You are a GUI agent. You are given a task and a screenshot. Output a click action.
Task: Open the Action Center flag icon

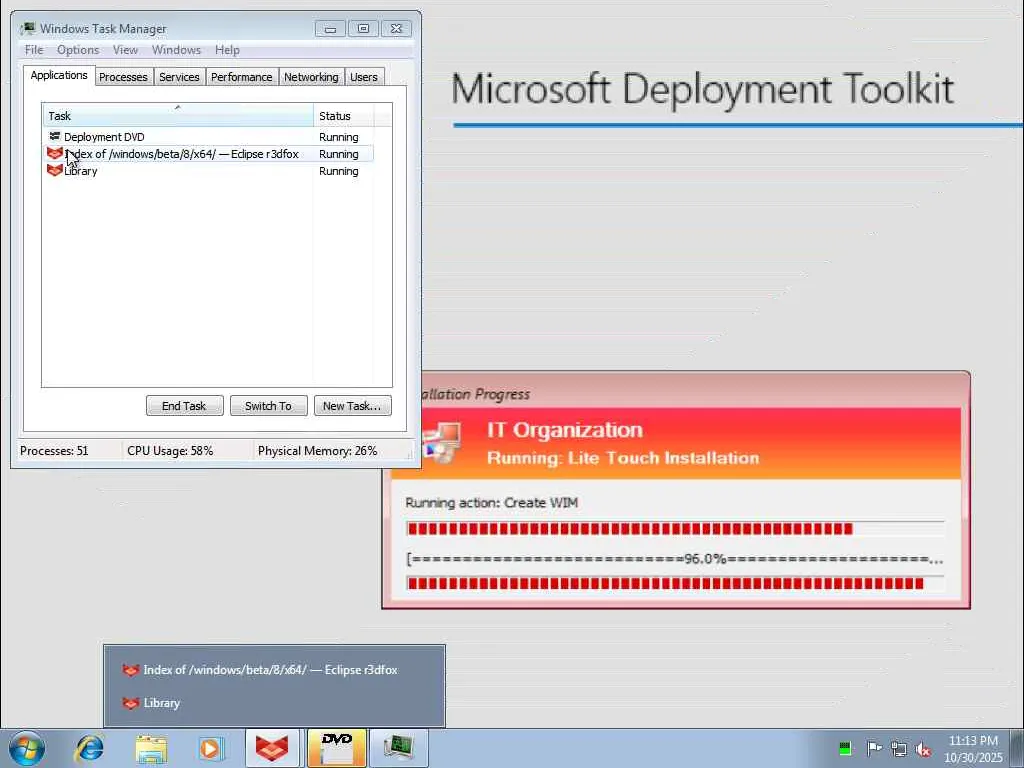tap(873, 748)
